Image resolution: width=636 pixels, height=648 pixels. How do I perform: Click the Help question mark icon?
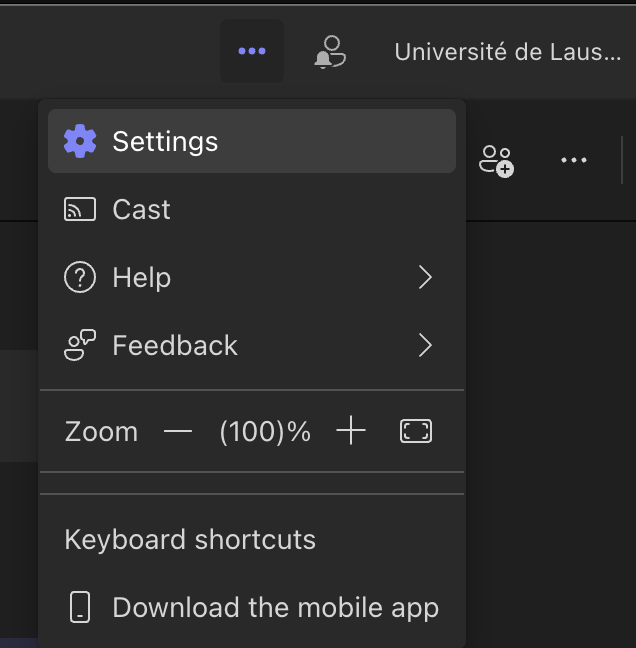tap(80, 277)
